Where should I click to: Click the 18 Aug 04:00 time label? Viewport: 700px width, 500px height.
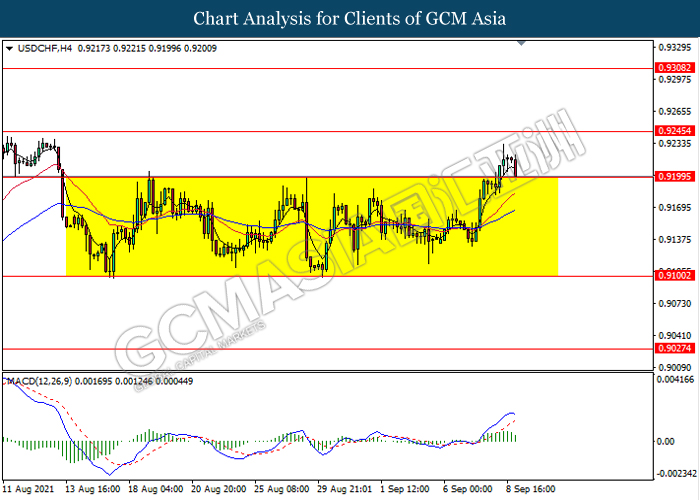(x=155, y=489)
